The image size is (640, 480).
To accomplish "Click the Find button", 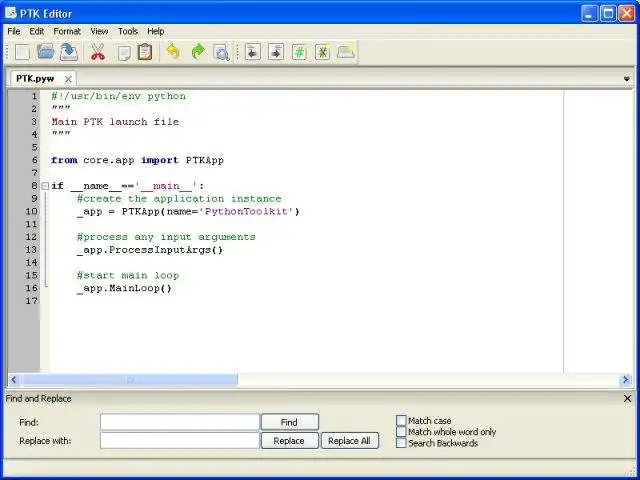I will pyautogui.click(x=289, y=422).
